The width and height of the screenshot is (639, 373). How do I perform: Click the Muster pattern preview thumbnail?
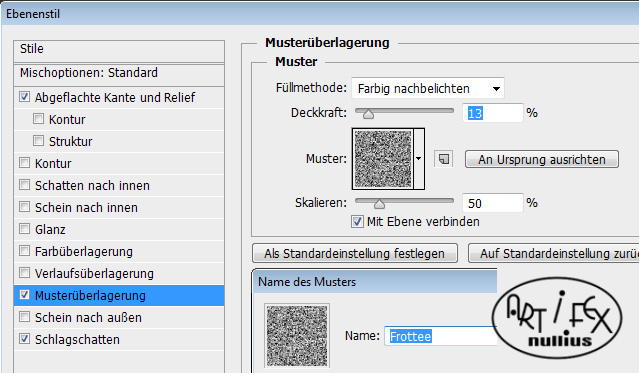[383, 159]
